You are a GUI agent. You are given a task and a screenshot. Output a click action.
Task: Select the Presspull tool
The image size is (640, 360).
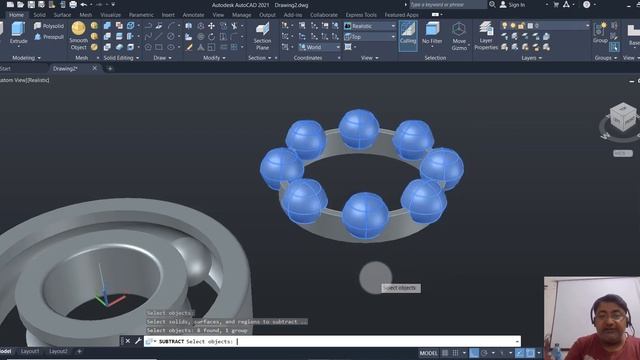(49, 37)
